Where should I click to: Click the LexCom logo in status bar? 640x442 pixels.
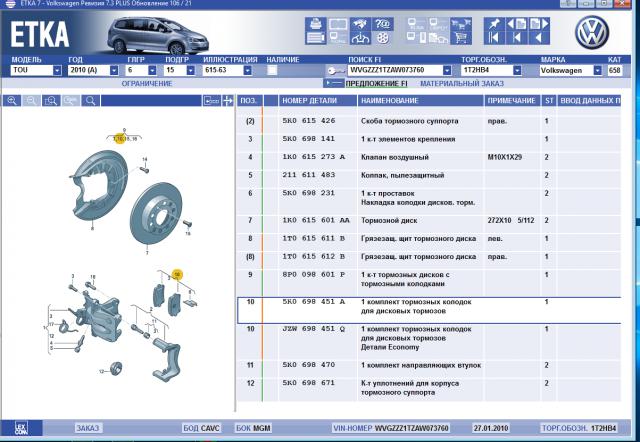21,428
